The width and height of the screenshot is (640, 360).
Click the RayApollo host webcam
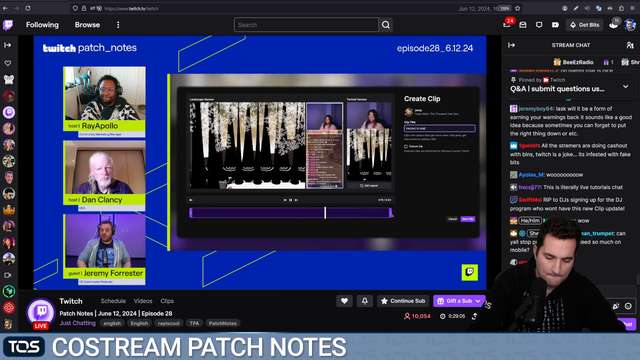(x=104, y=93)
